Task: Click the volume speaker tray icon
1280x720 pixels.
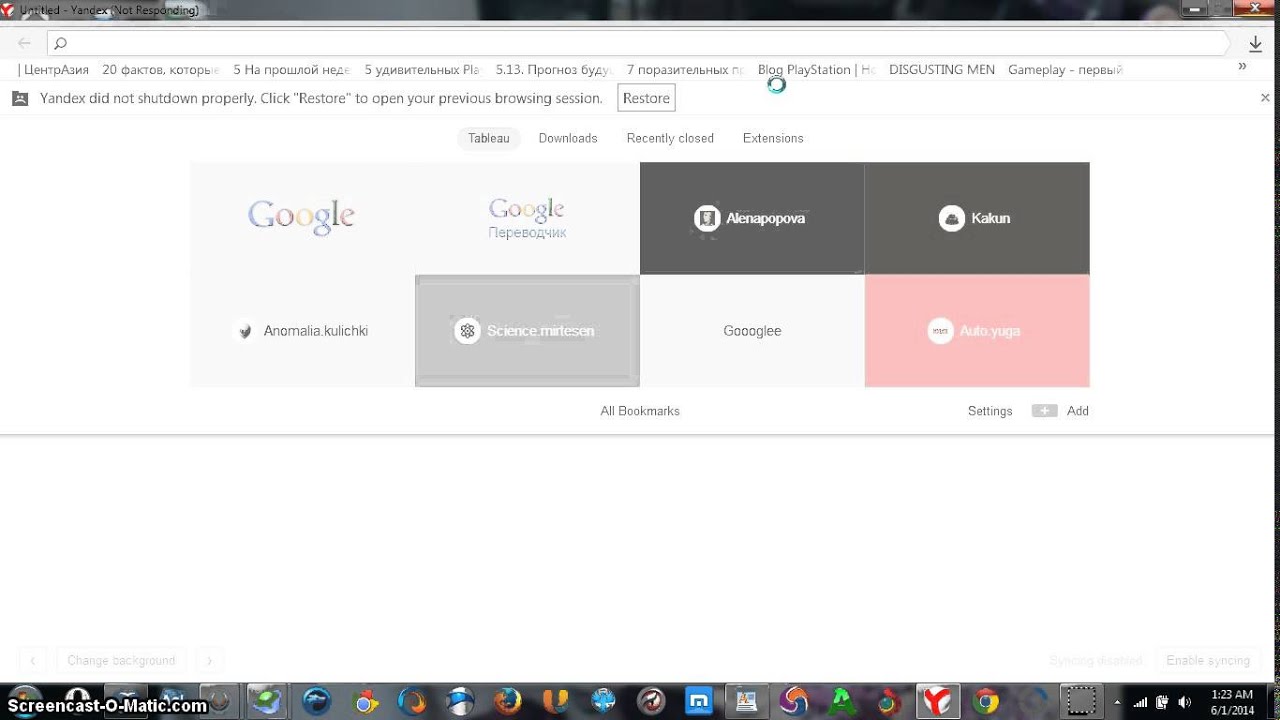Action: tap(1185, 701)
